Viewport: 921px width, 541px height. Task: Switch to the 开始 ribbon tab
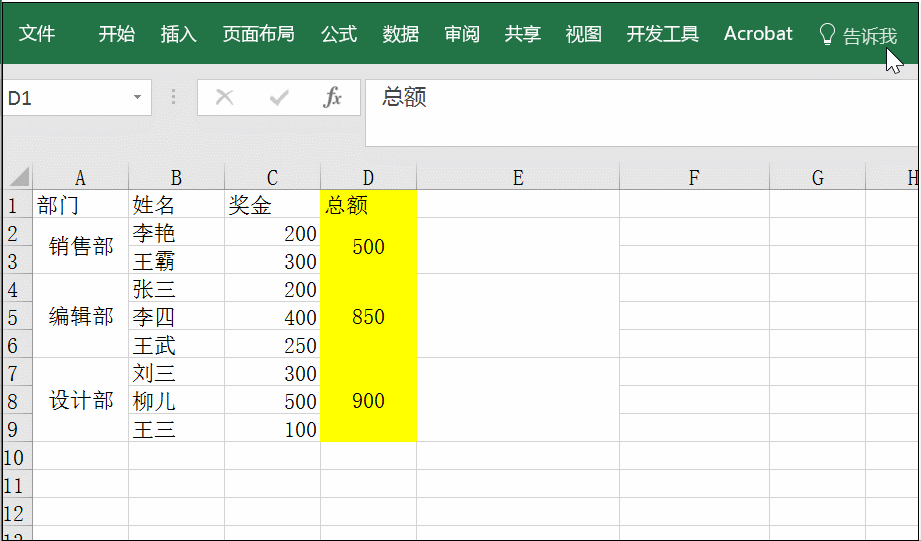116,33
